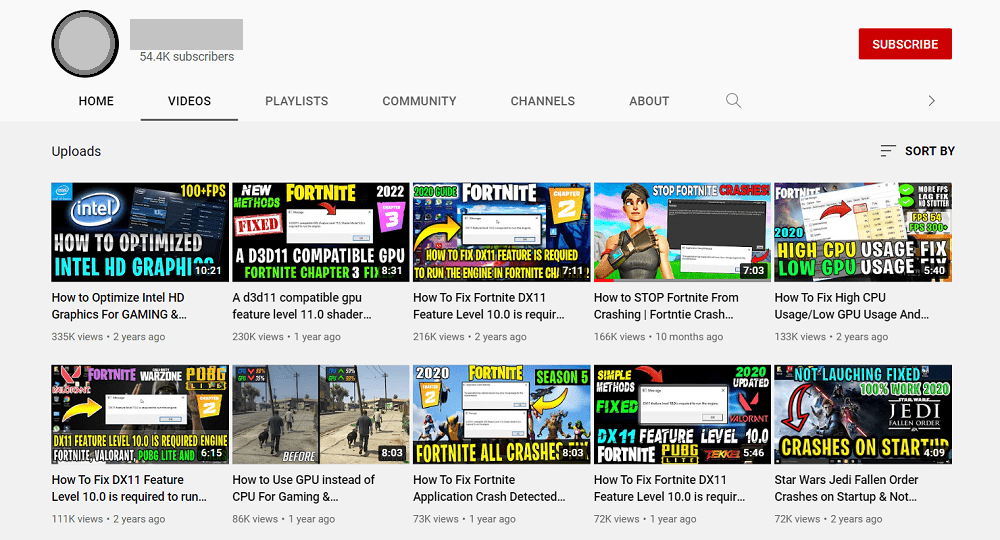The width and height of the screenshot is (1000, 540).
Task: Click title 'How to Use GPU instead of CPU For Gaming'
Action: pos(304,488)
